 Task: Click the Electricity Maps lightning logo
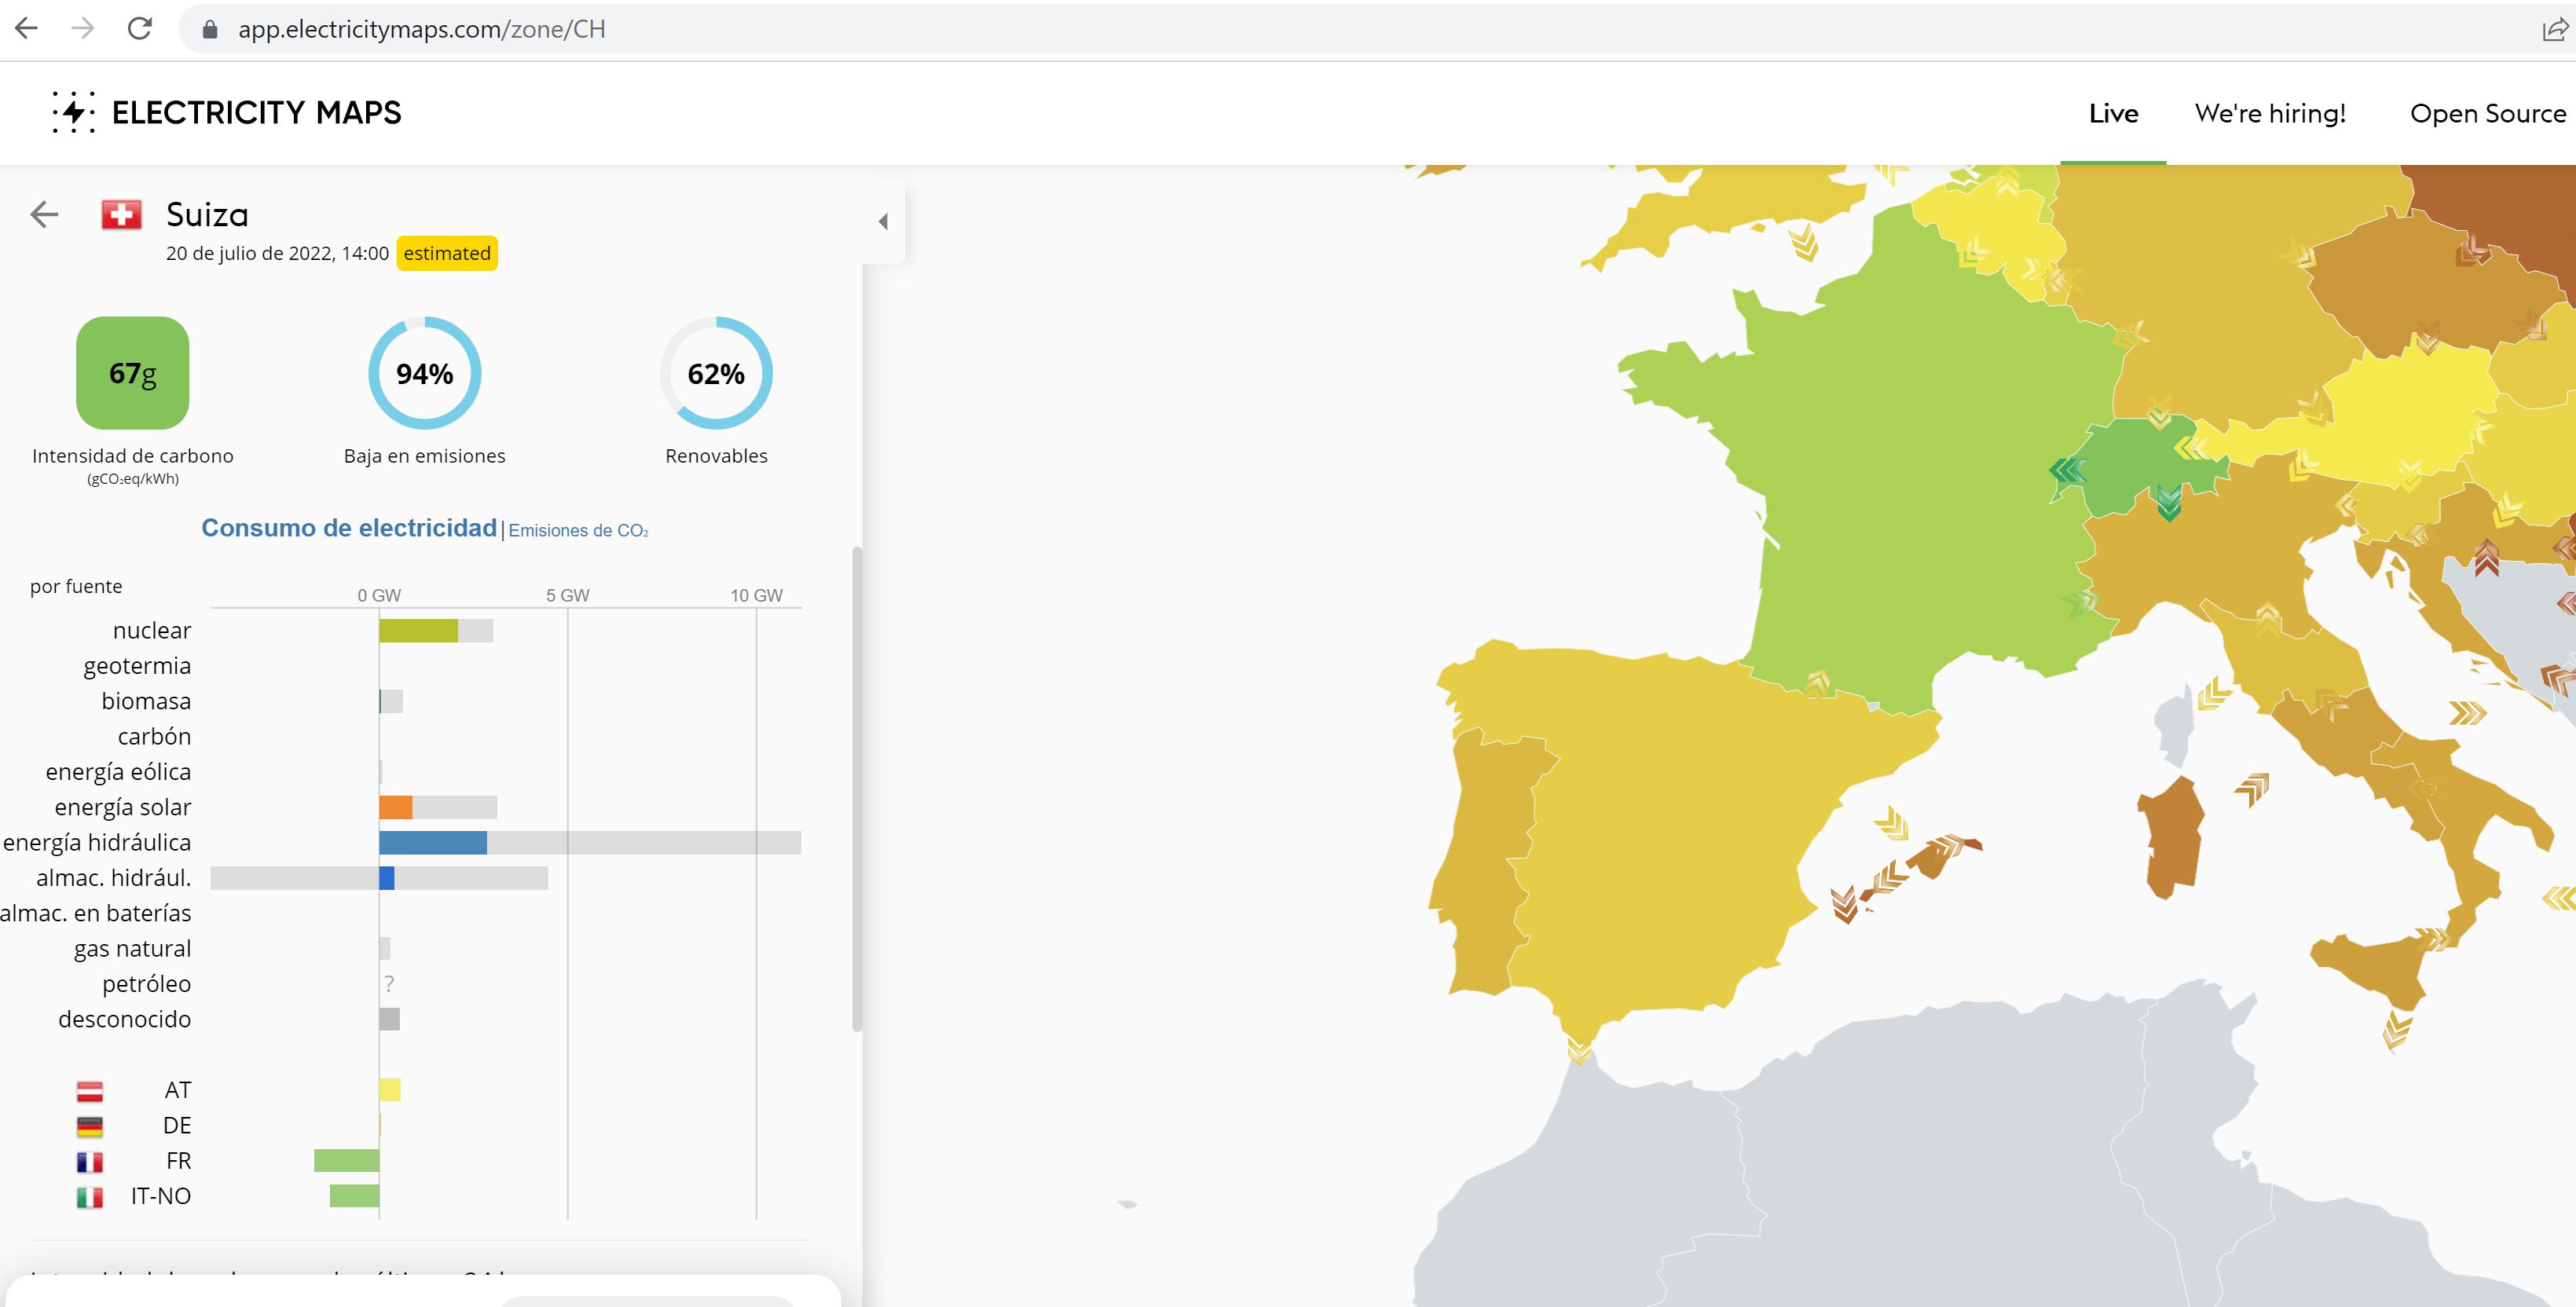[x=73, y=112]
